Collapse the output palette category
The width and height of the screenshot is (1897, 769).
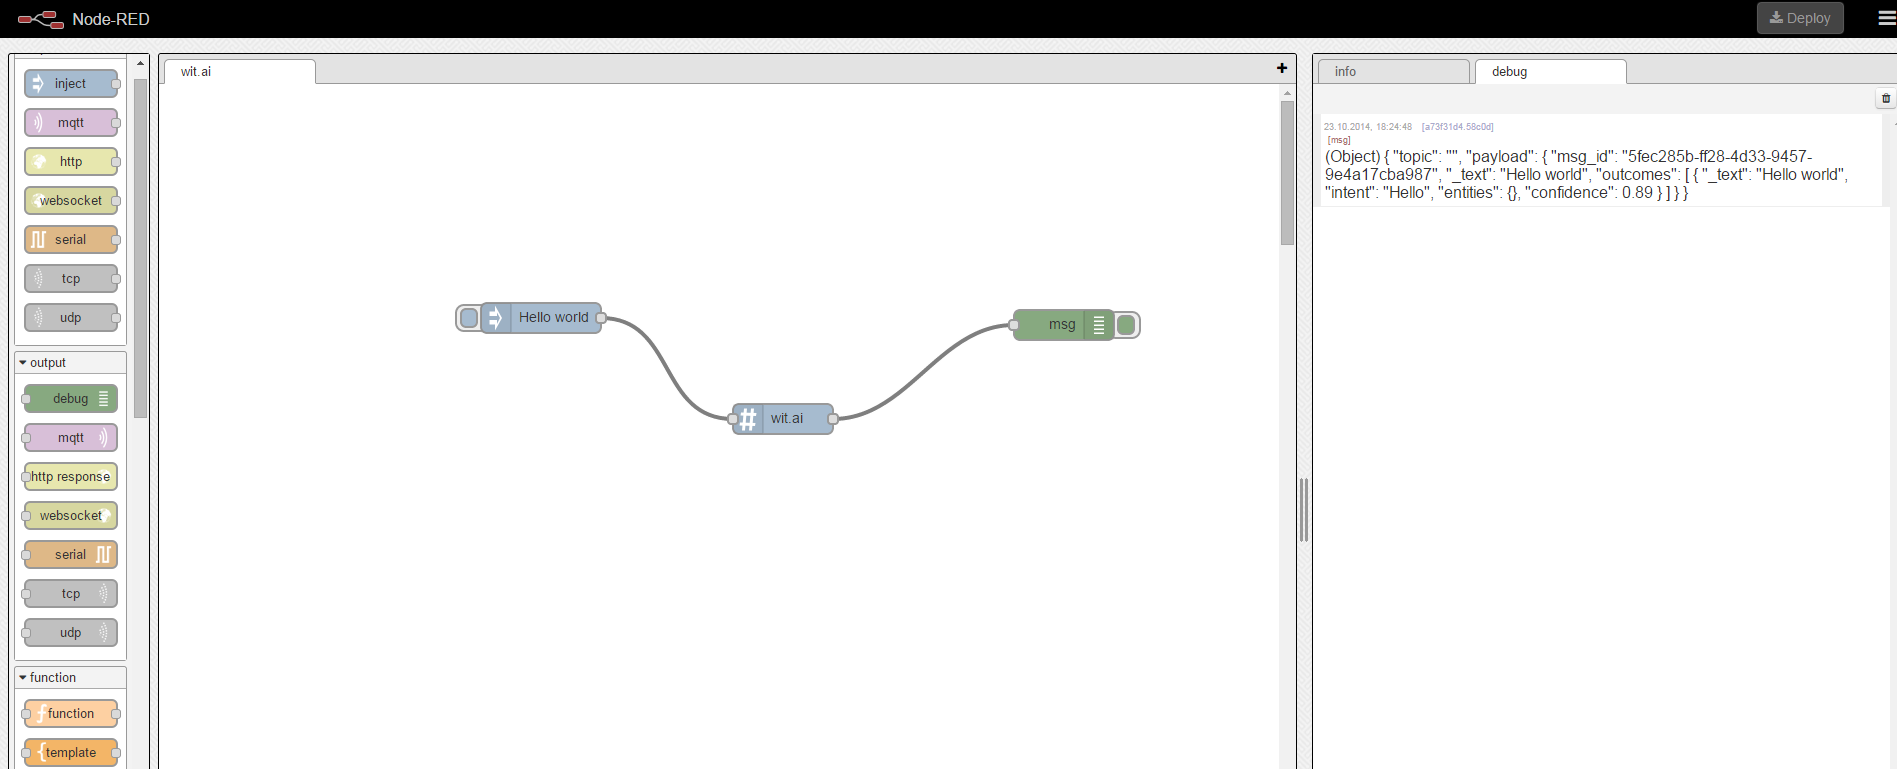70,363
